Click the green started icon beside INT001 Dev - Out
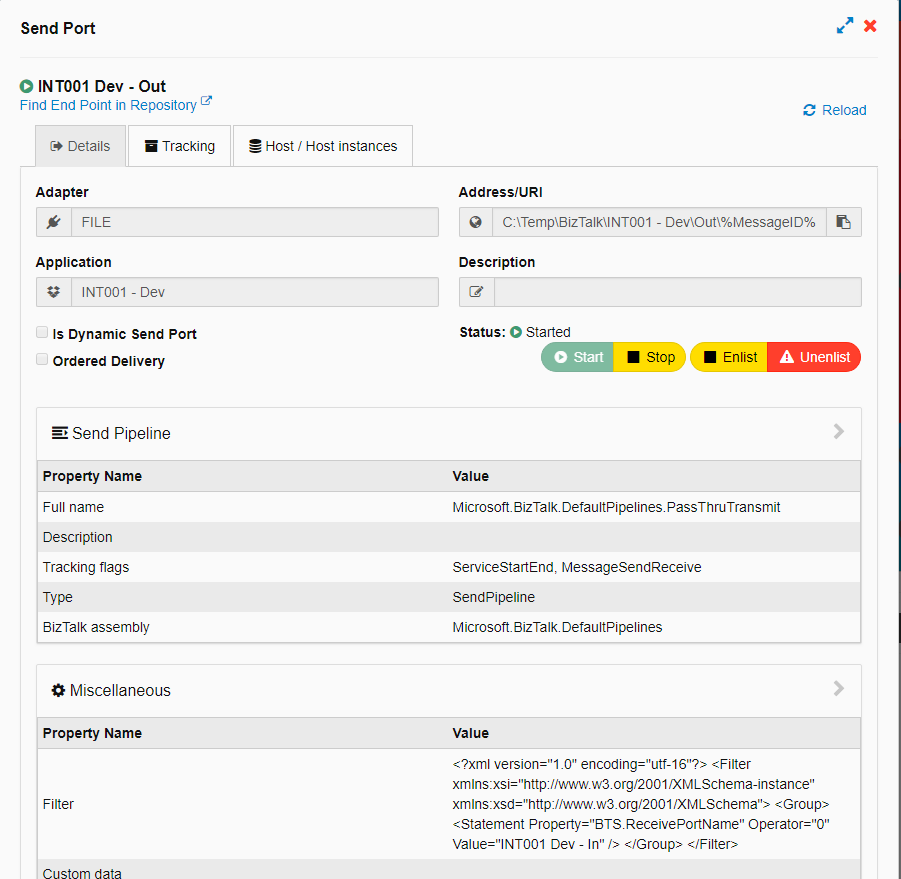The height and width of the screenshot is (879, 901). click(26, 86)
